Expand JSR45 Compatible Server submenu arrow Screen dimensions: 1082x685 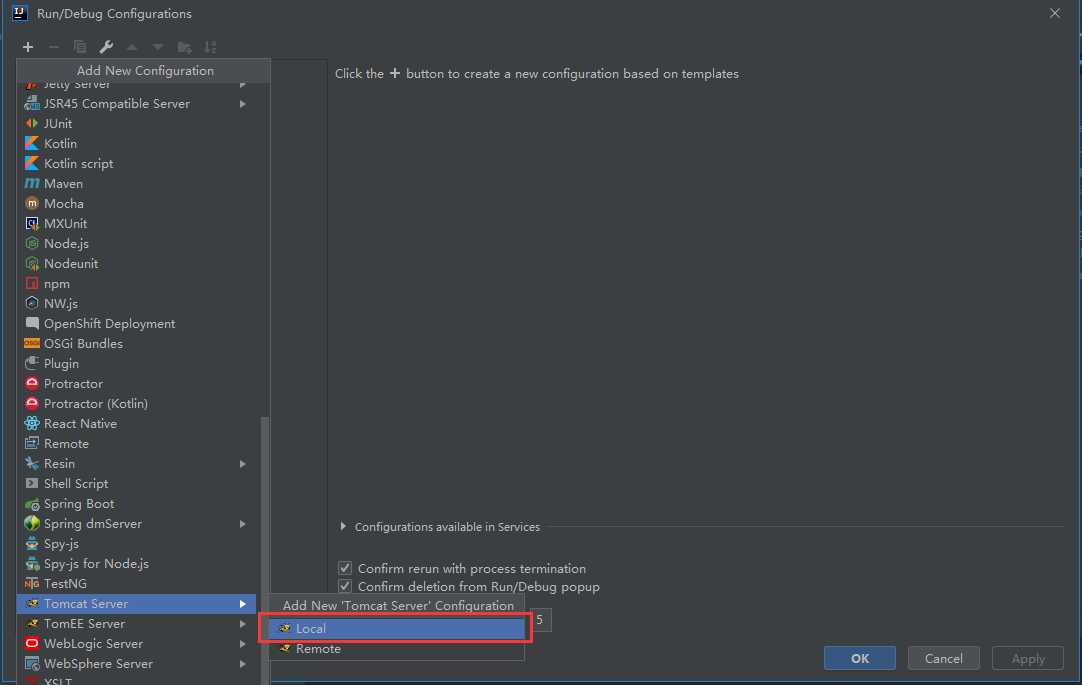[243, 104]
